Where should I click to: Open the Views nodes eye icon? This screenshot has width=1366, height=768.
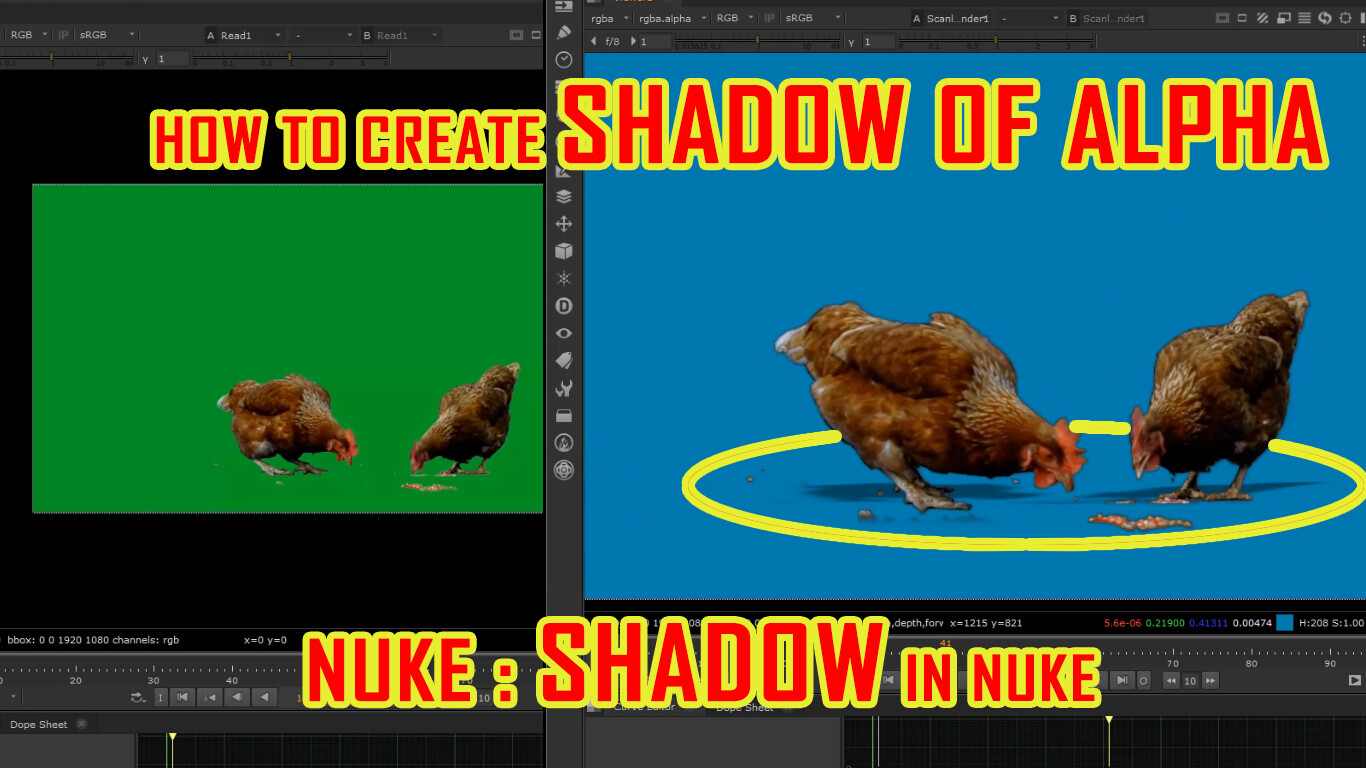pos(564,333)
